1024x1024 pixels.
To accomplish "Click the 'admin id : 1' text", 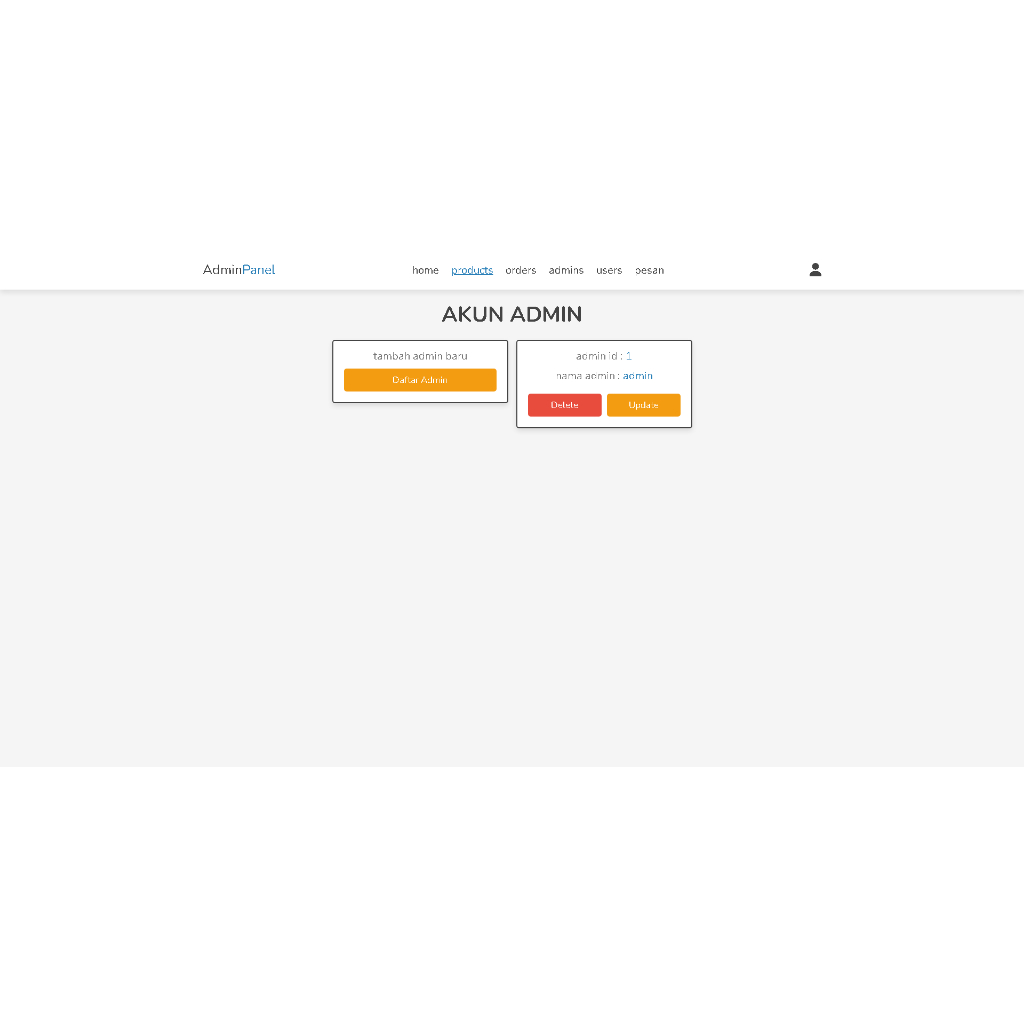I will [x=603, y=356].
